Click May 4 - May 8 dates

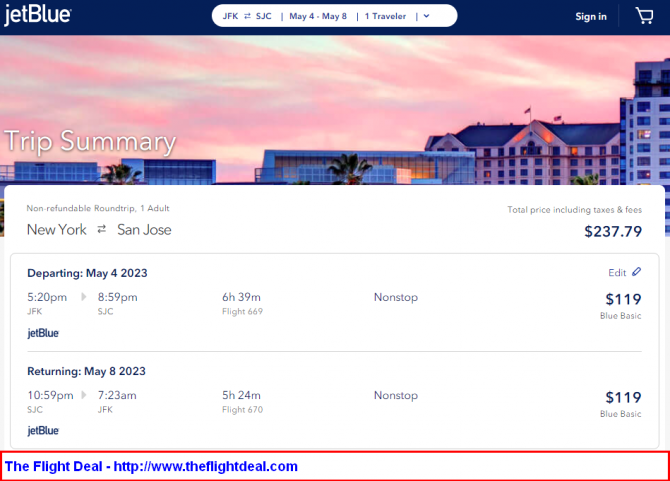point(318,16)
